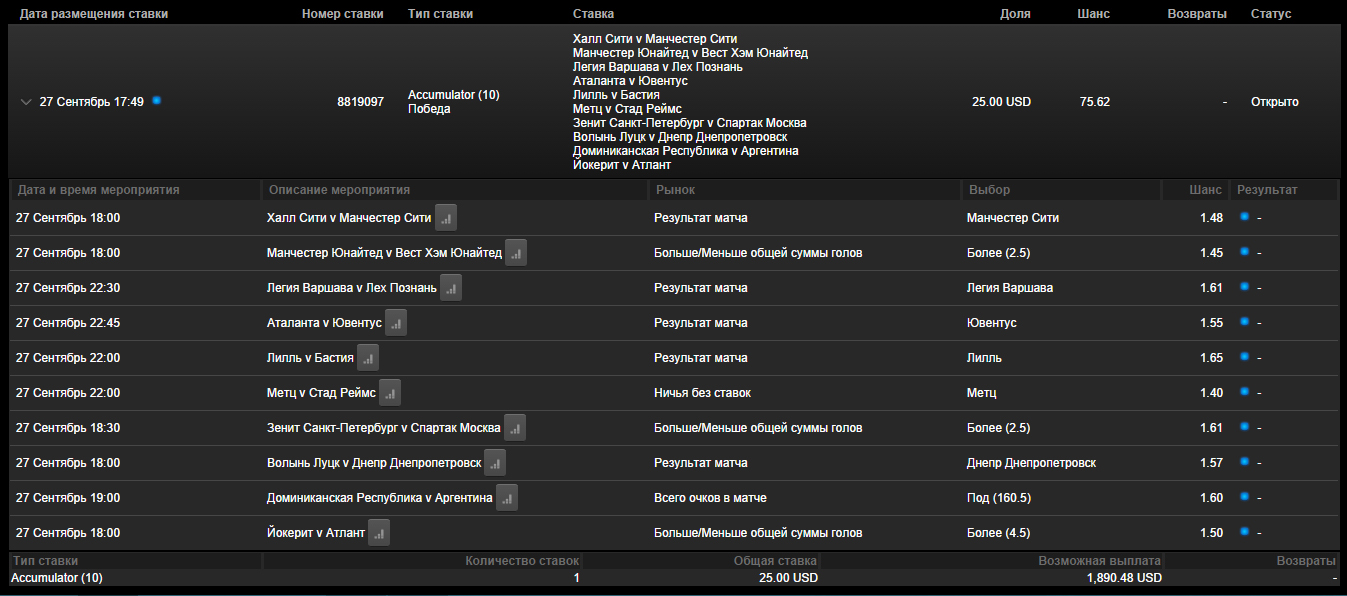Open stats icon for Аталанта v Ювентус
This screenshot has width=1347, height=596.
(396, 323)
